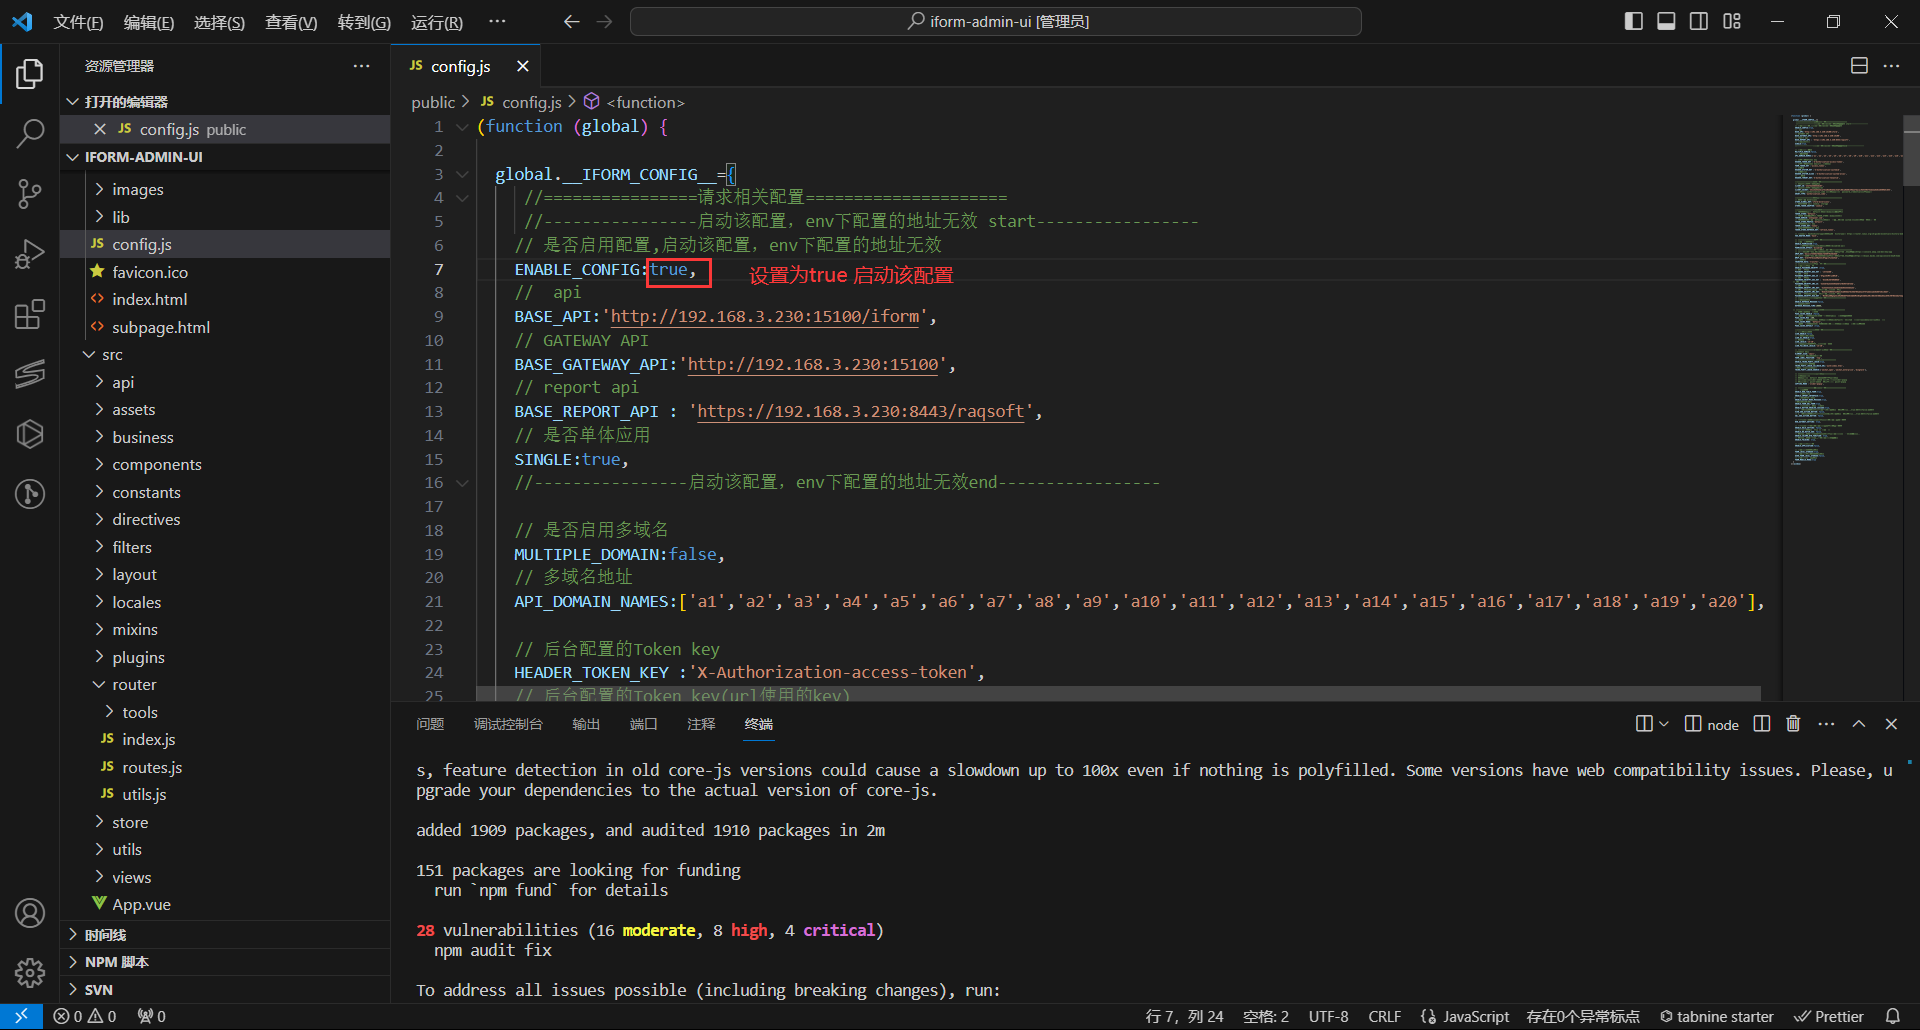Toggle the bottom panel visibility
This screenshot has width=1920, height=1030.
pyautogui.click(x=1666, y=21)
